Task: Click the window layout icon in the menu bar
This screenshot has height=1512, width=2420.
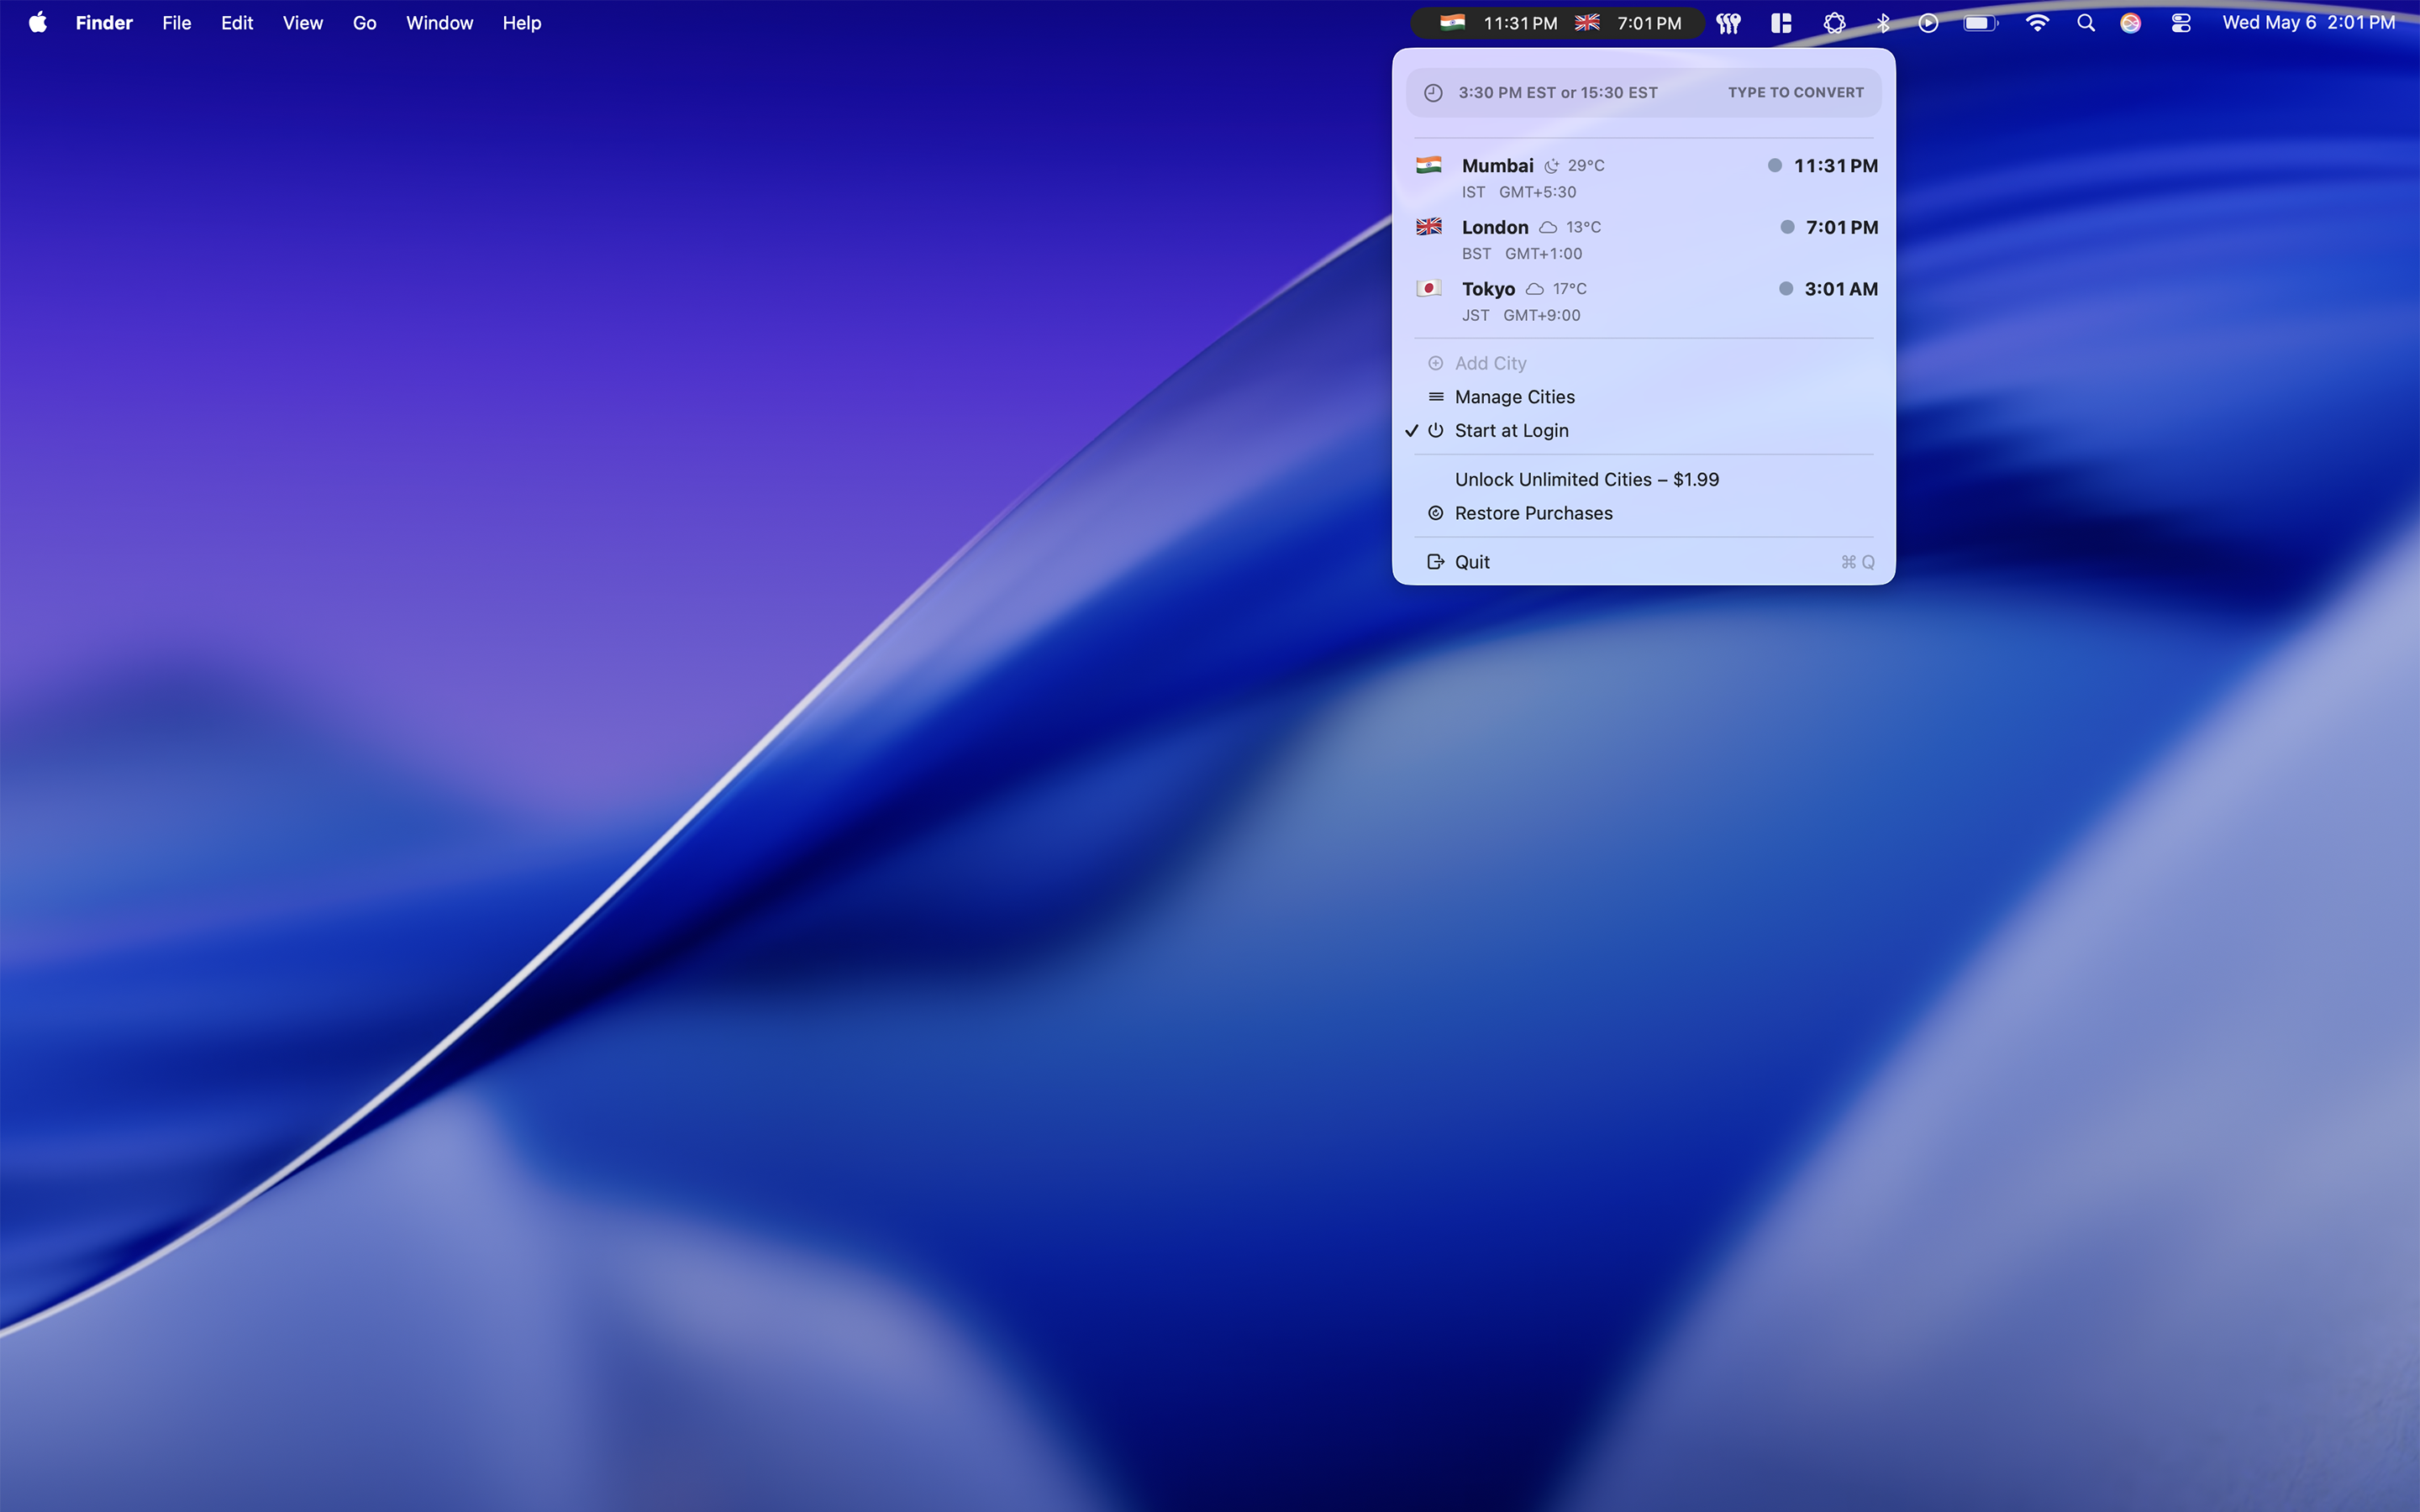Action: (x=1781, y=23)
